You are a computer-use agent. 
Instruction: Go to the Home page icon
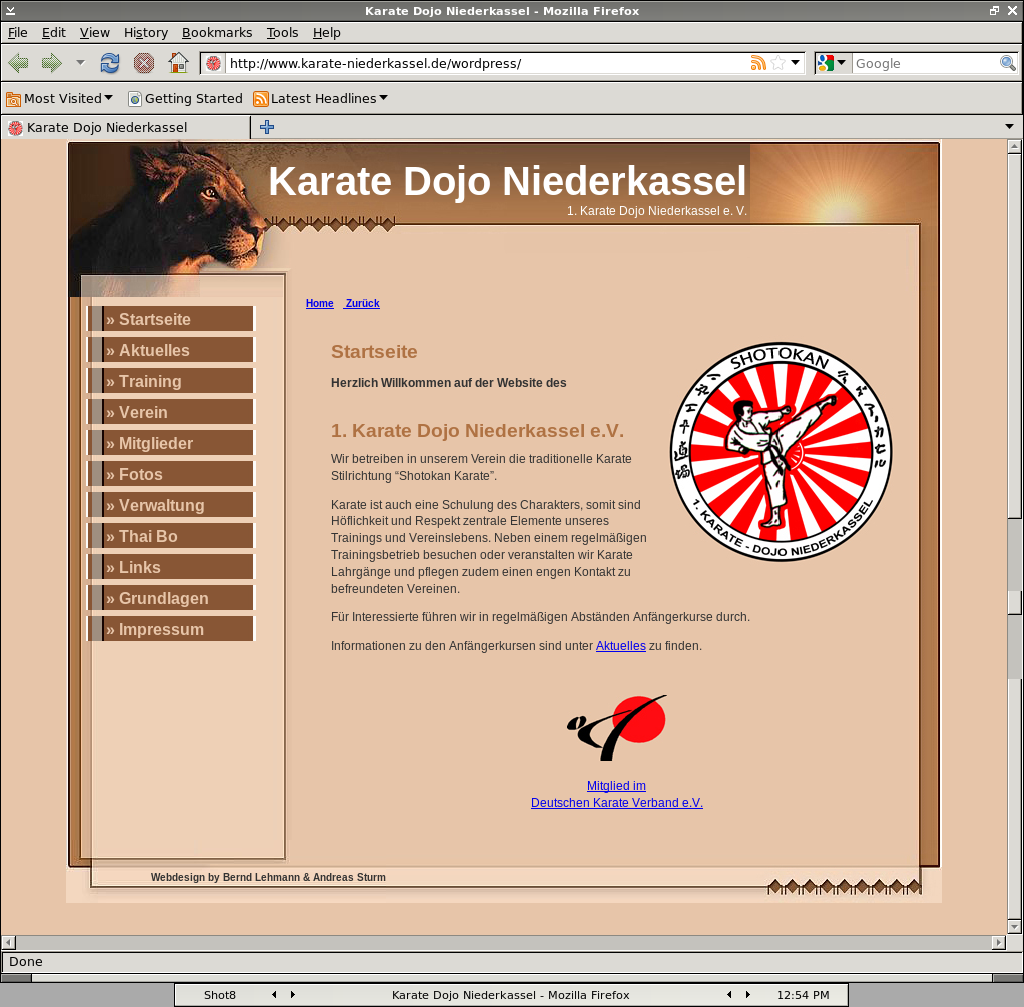click(178, 63)
